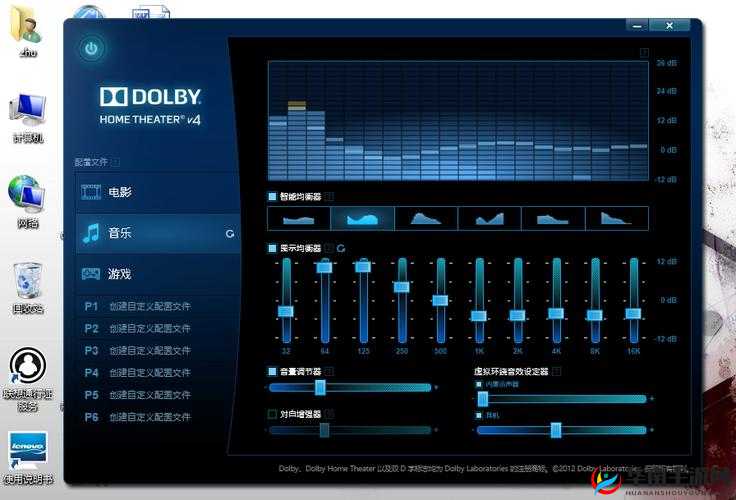The height and width of the screenshot is (500, 736).
Task: Toggle the 图示均衡器 checkbox
Action: pos(273,247)
